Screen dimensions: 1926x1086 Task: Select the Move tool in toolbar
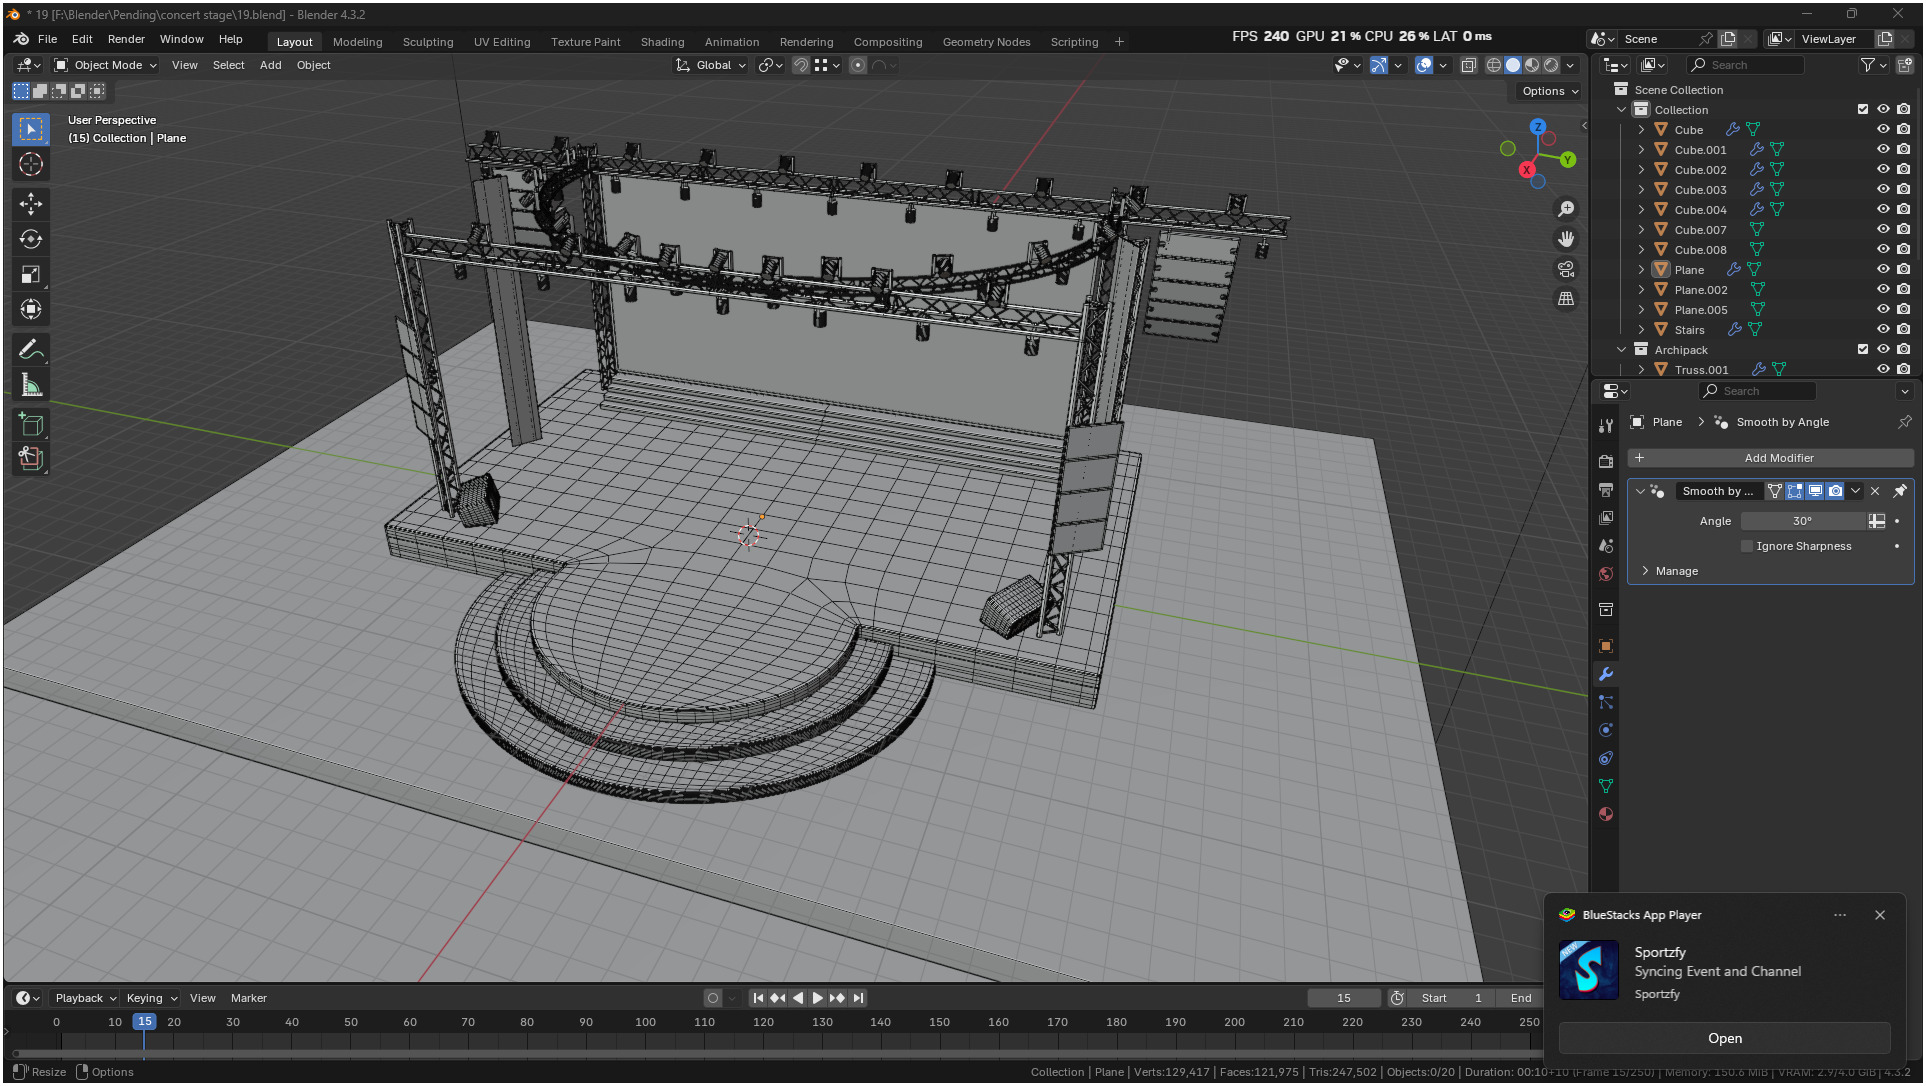pos(31,204)
